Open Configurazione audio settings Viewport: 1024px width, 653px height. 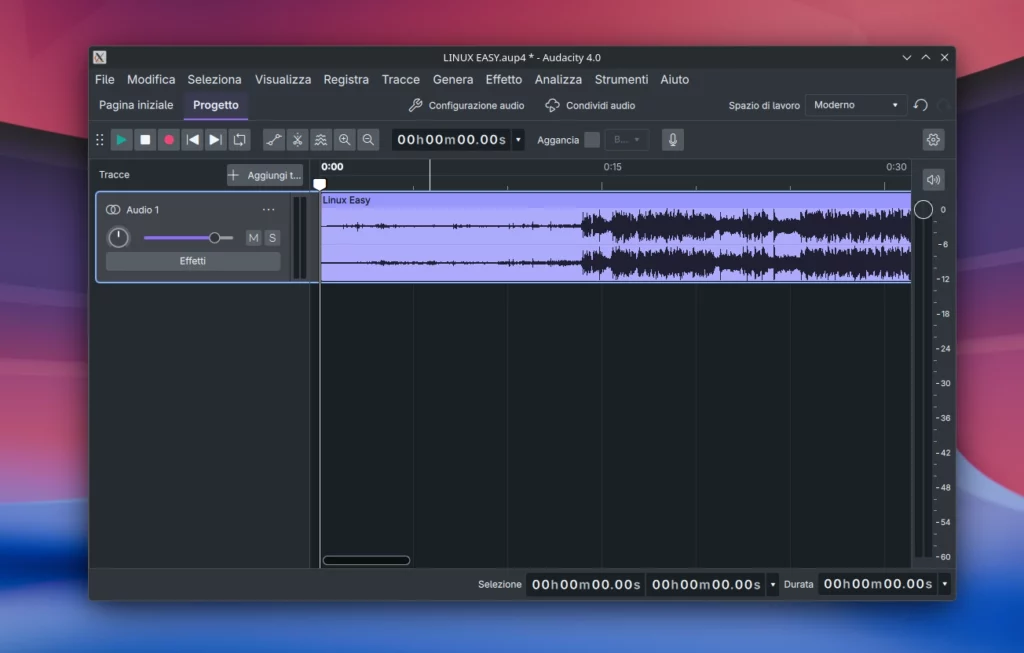[466, 105]
